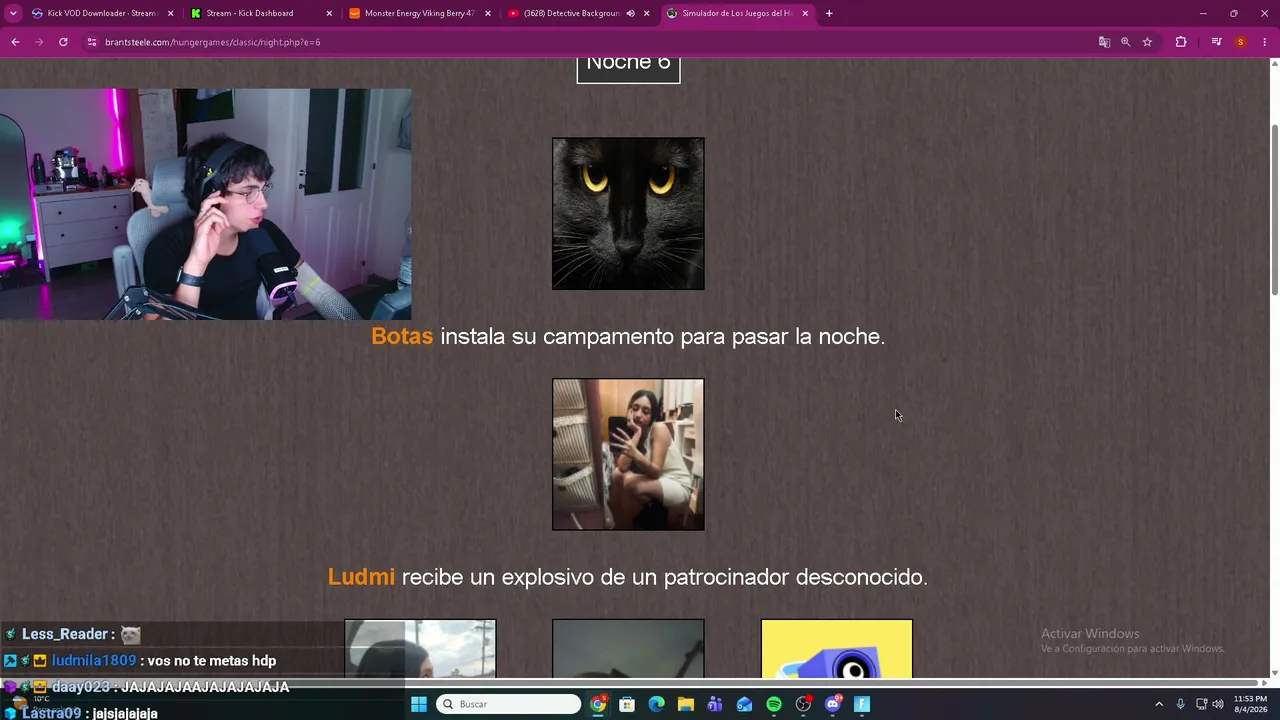Switch to the Stream - Kick Dashboard tab
The image size is (1280, 720).
tap(260, 13)
